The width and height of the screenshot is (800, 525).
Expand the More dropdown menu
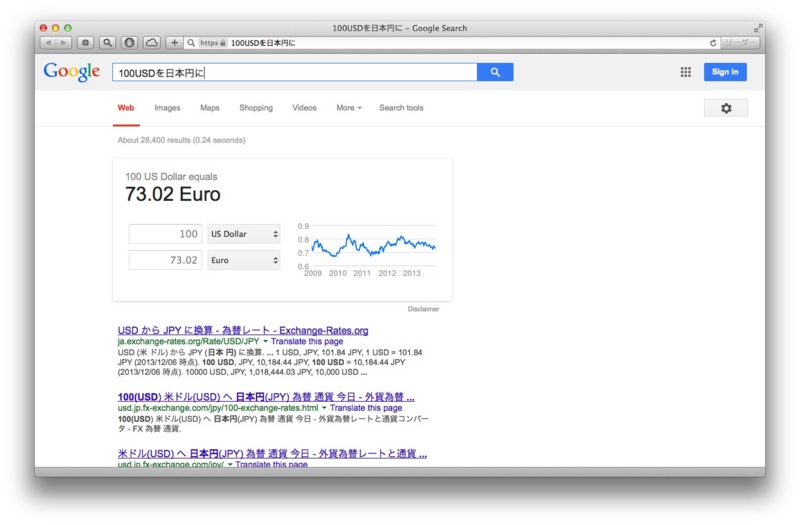click(x=349, y=108)
